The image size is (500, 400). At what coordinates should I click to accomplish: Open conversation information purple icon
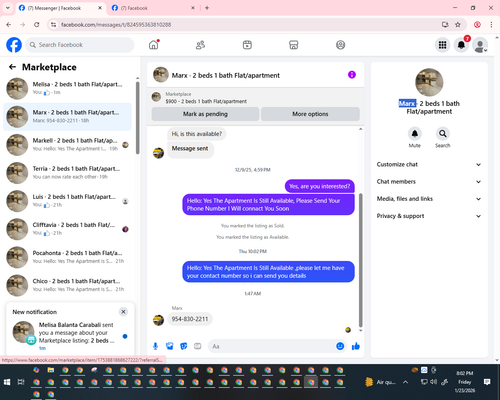point(352,75)
